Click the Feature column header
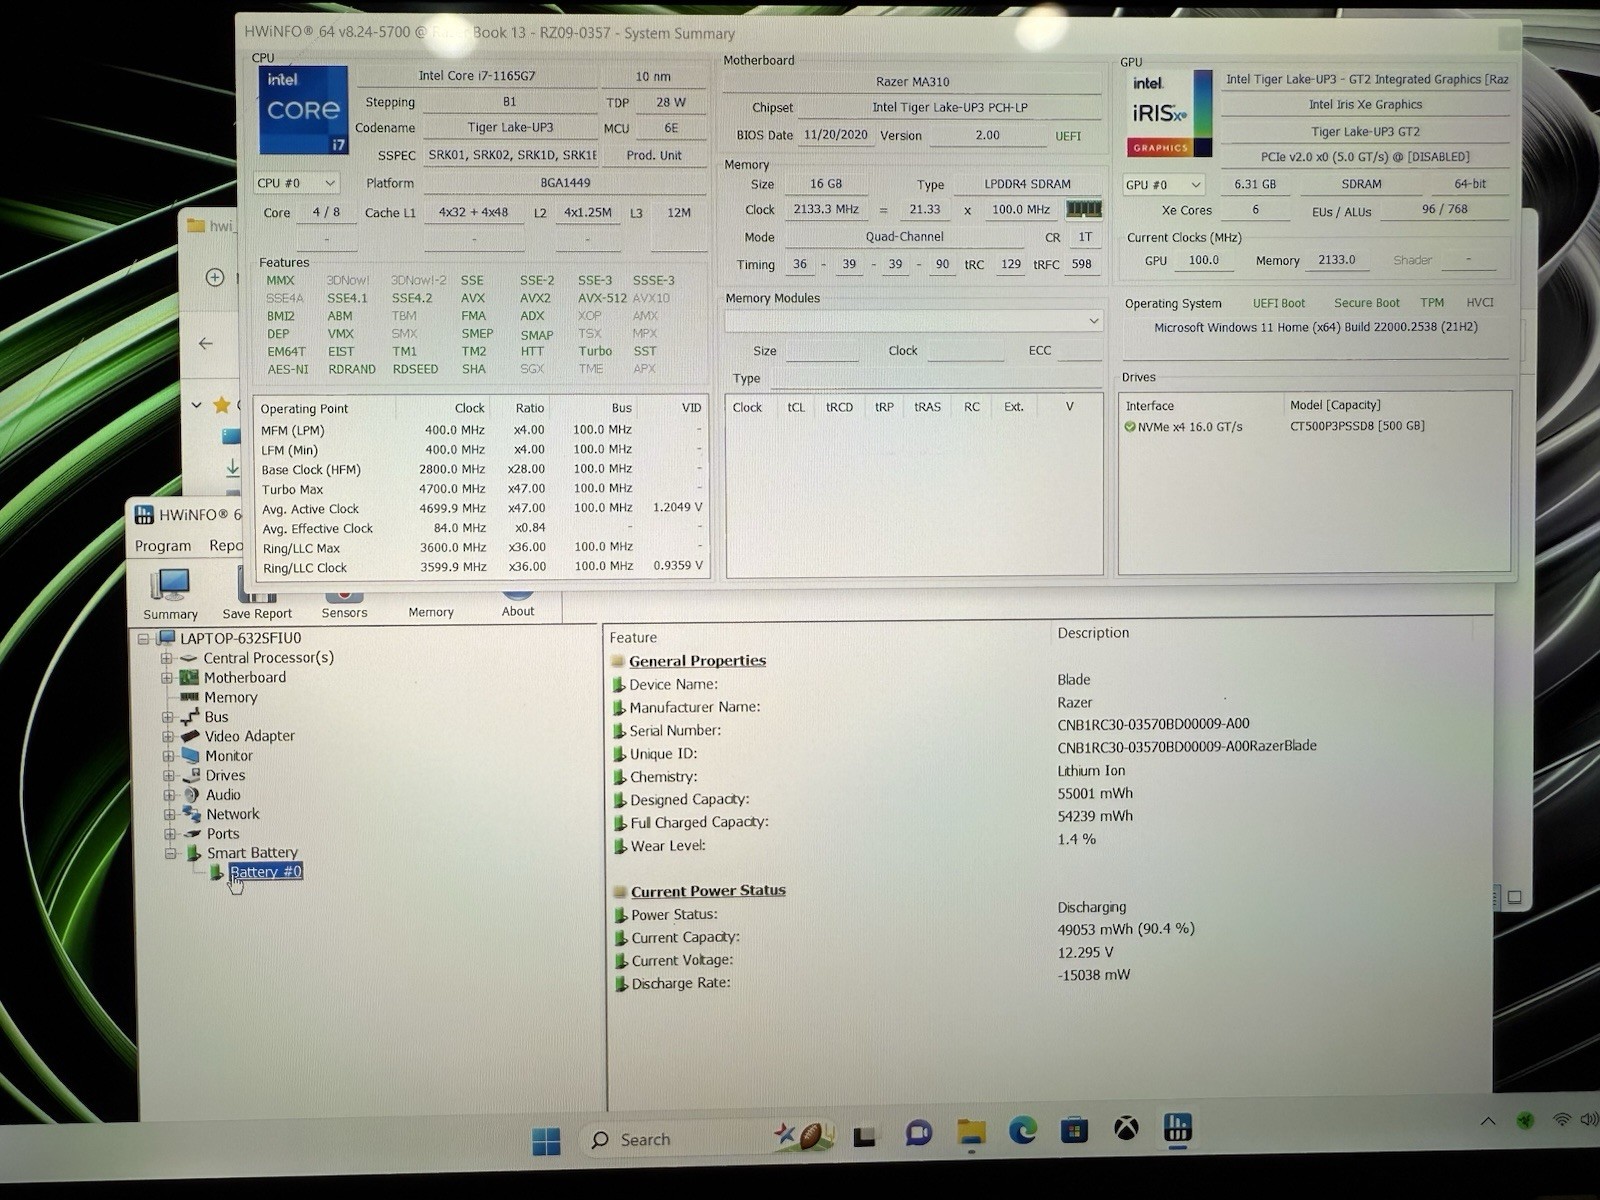 pos(633,638)
